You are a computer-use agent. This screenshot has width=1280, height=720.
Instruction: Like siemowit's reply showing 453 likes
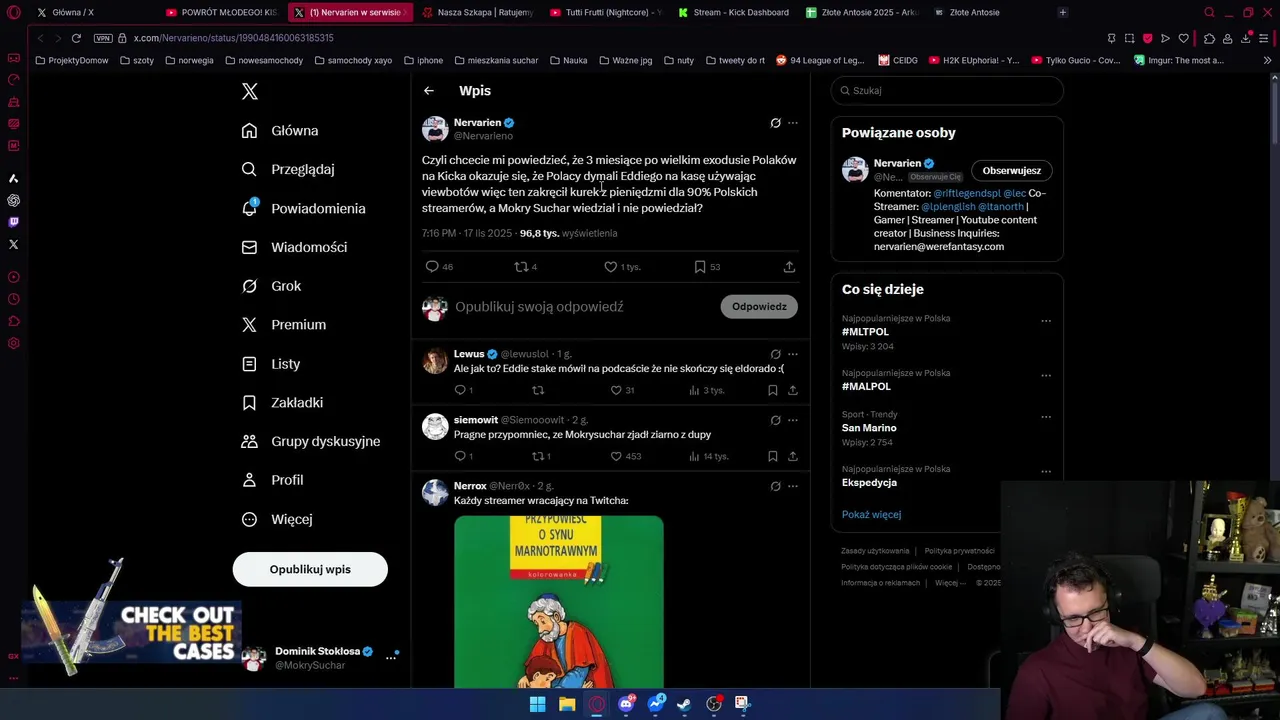pyautogui.click(x=616, y=456)
